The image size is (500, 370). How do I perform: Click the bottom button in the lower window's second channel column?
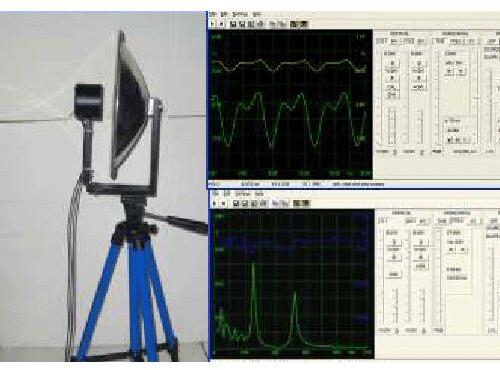tap(421, 266)
